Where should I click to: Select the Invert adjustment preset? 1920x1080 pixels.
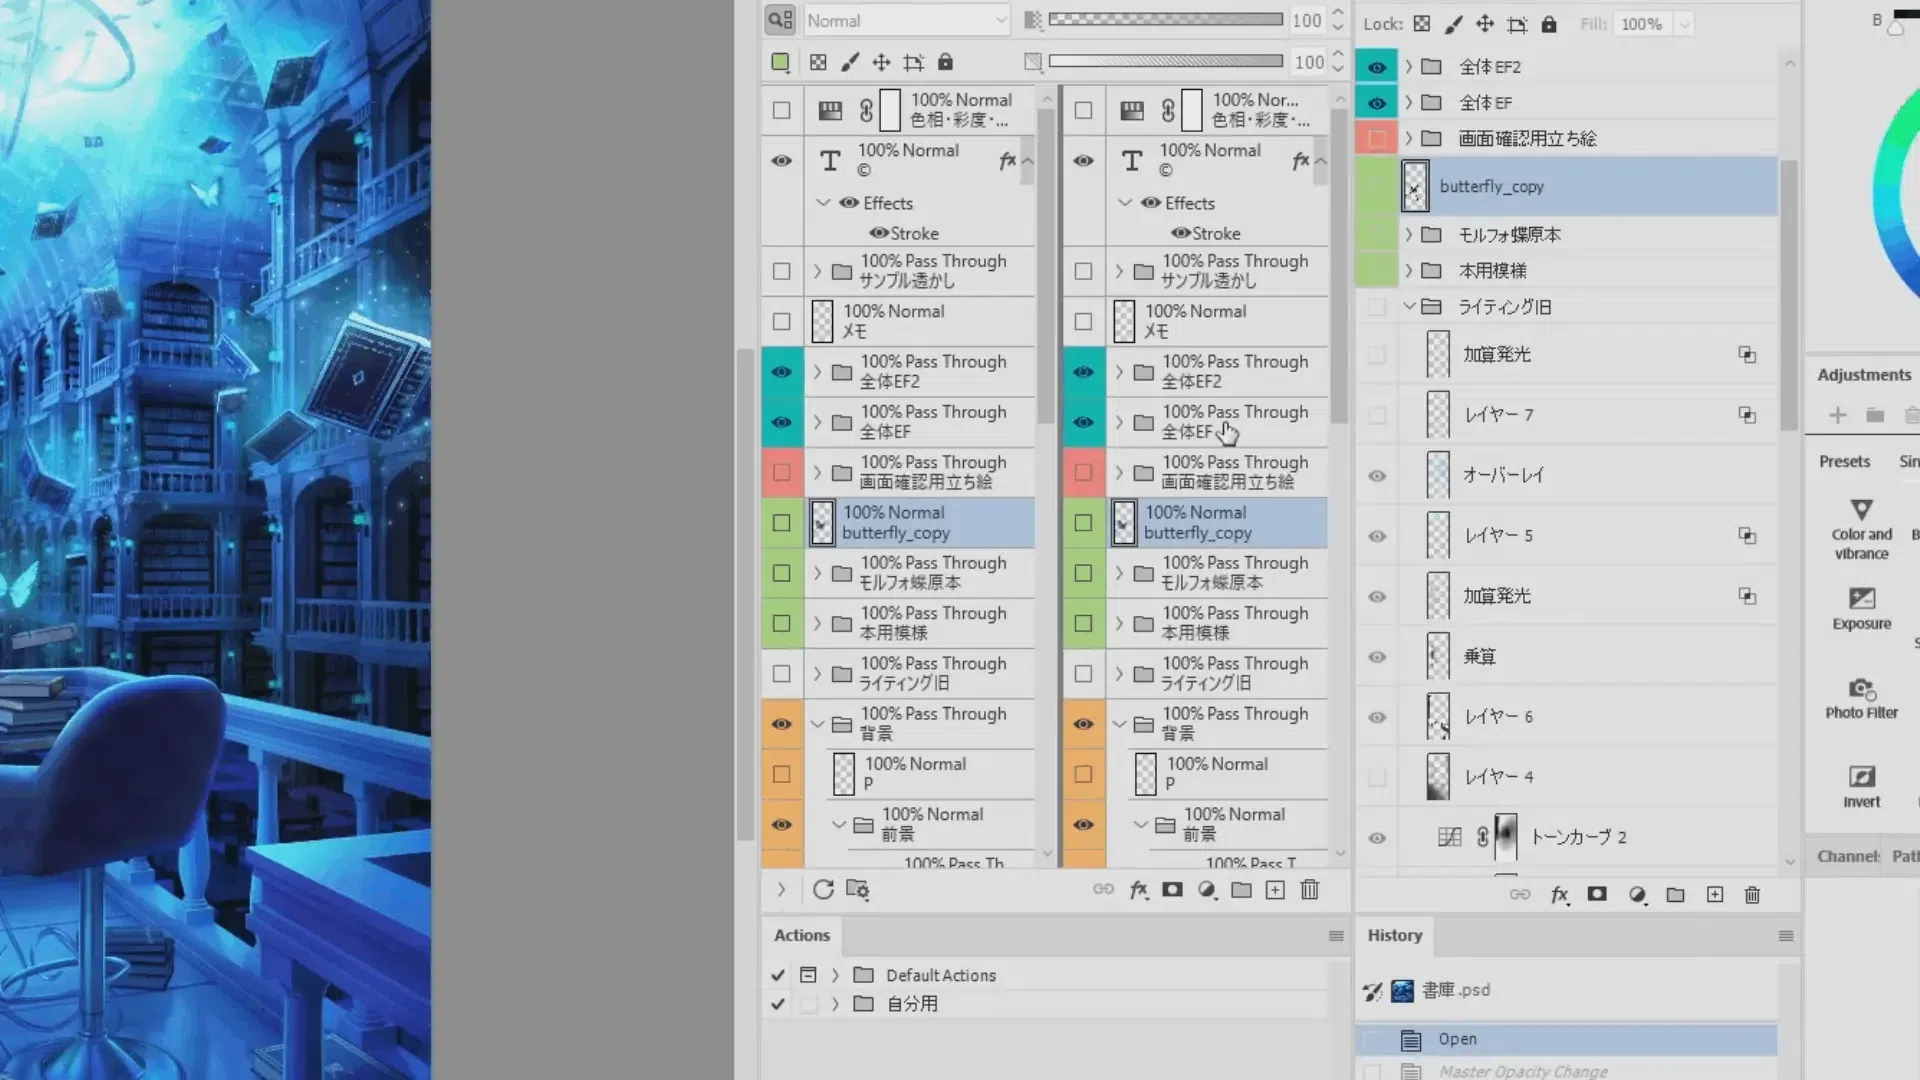(1861, 786)
